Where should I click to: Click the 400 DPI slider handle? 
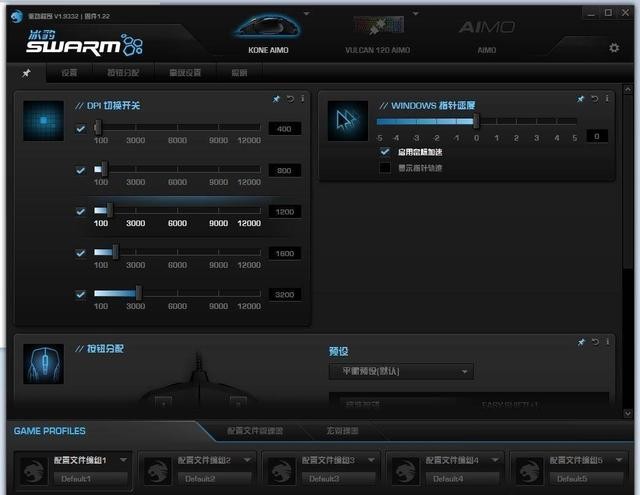(98, 128)
